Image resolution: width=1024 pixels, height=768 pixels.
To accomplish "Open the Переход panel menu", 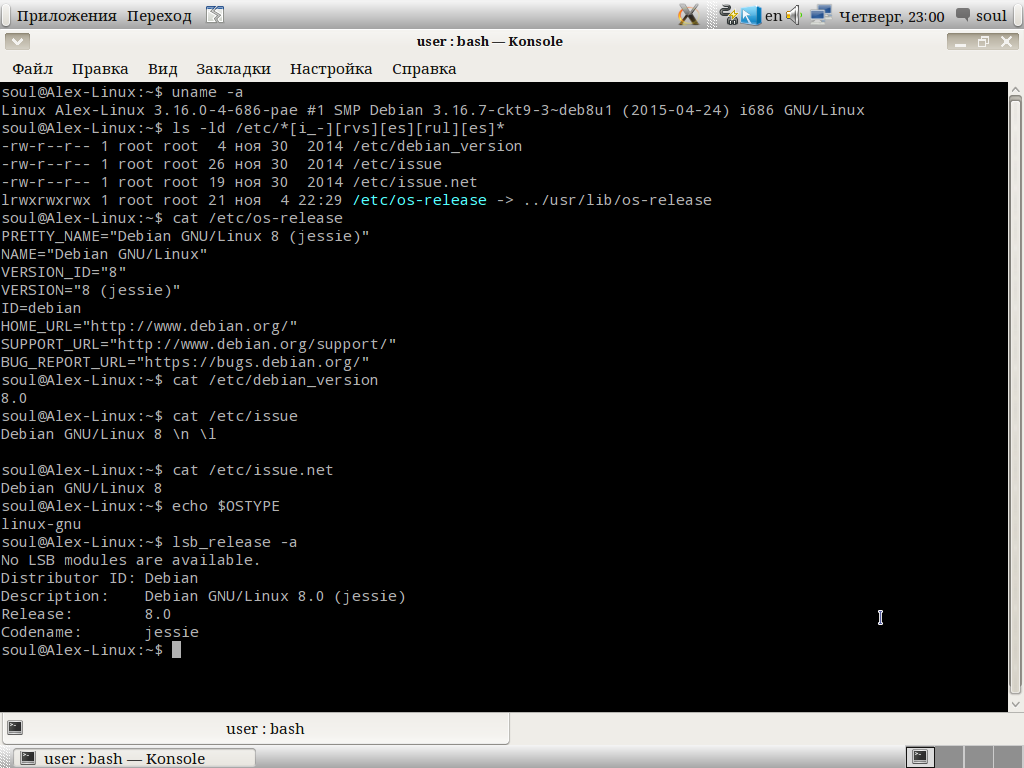I will point(159,16).
